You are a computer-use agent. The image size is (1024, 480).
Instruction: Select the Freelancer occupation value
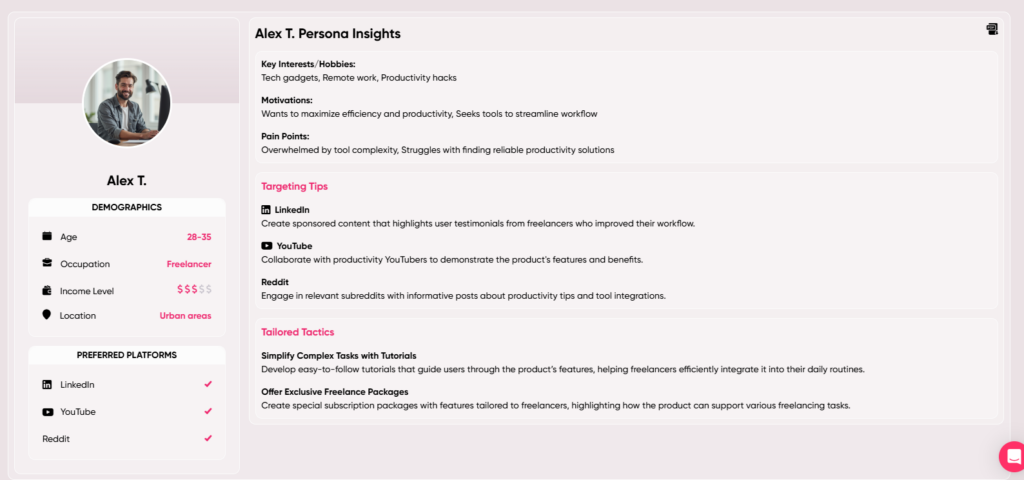(x=189, y=264)
